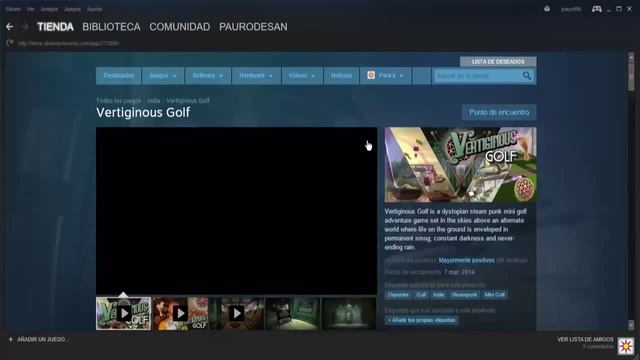
Task: Open the Lista de deseados button
Action: [x=498, y=62]
